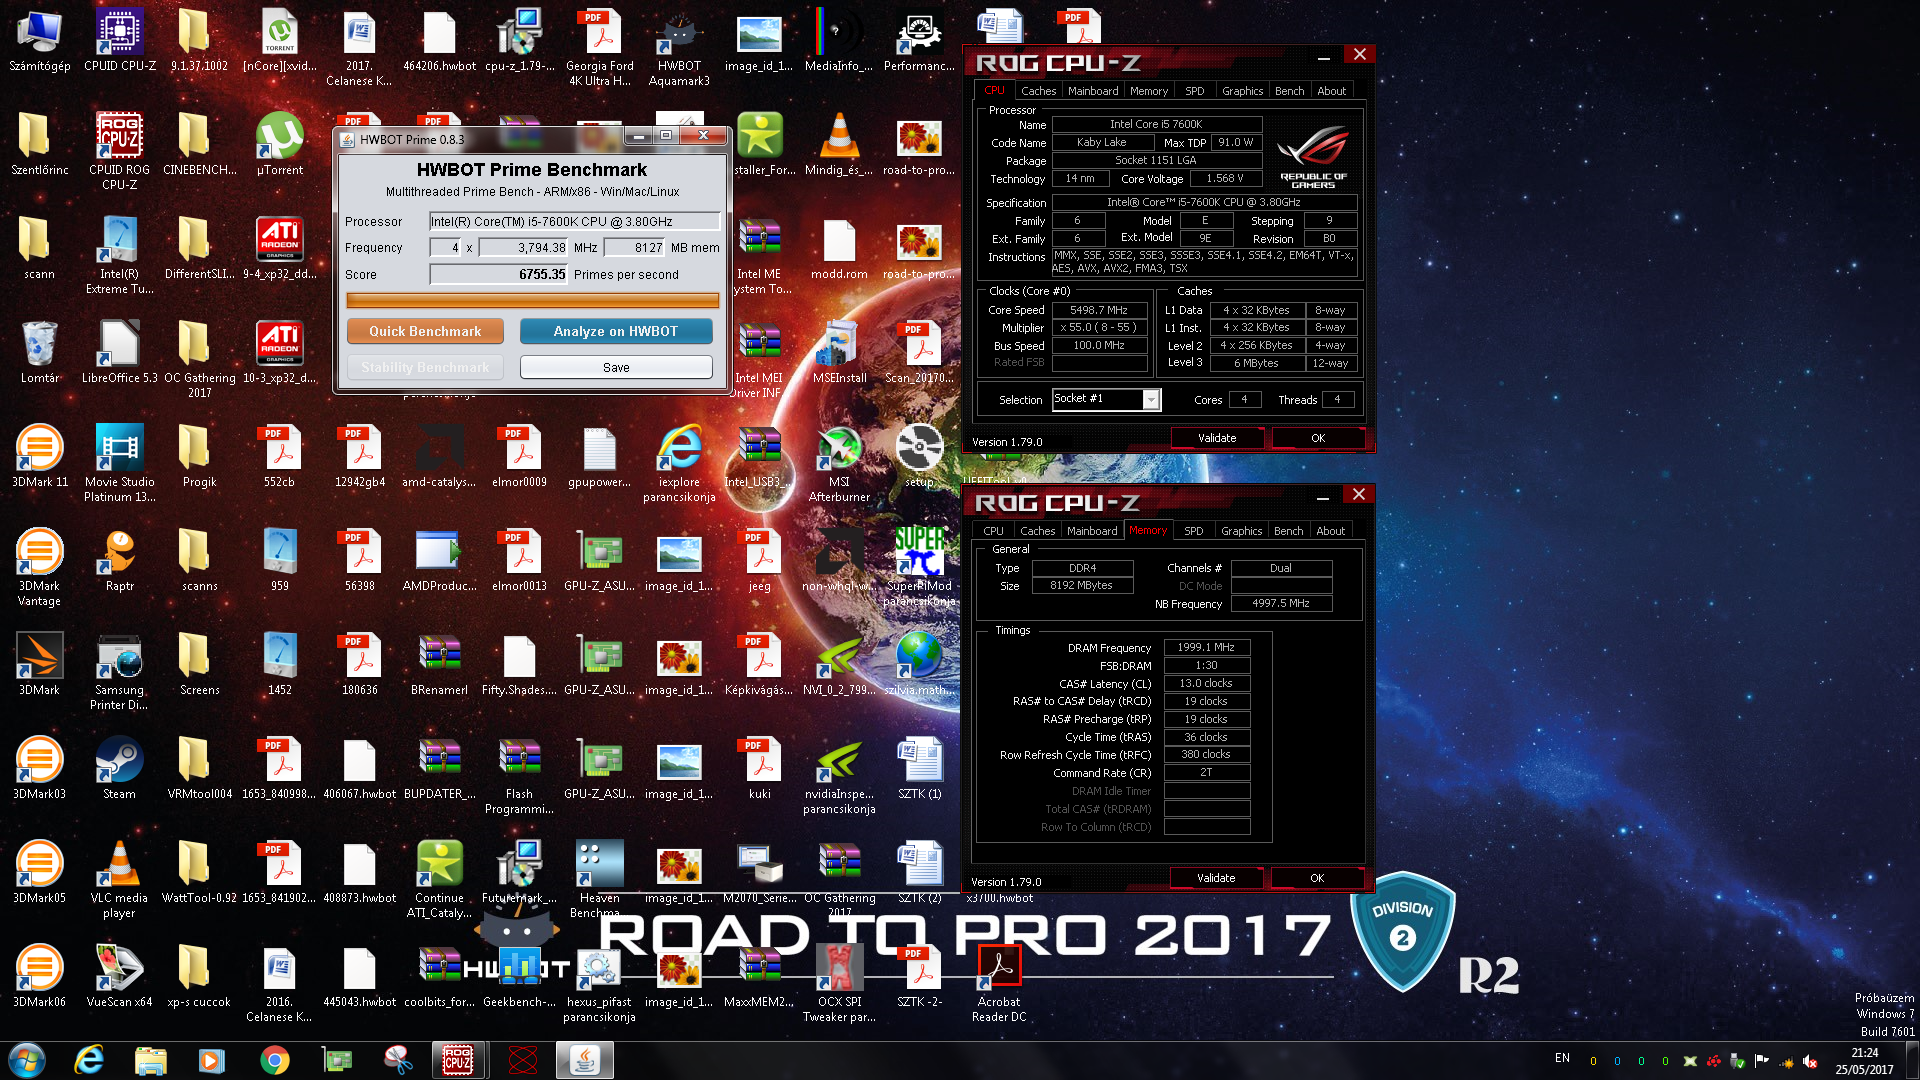Click OK in the lower CPU-Z window
The width and height of the screenshot is (1920, 1080).
click(1317, 878)
